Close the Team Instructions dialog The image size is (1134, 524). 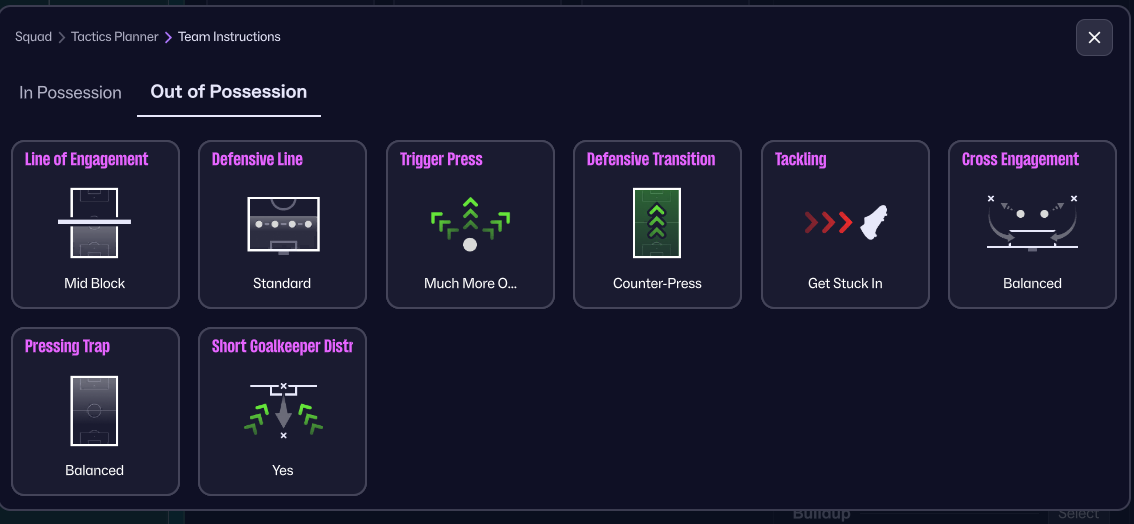[1094, 37]
